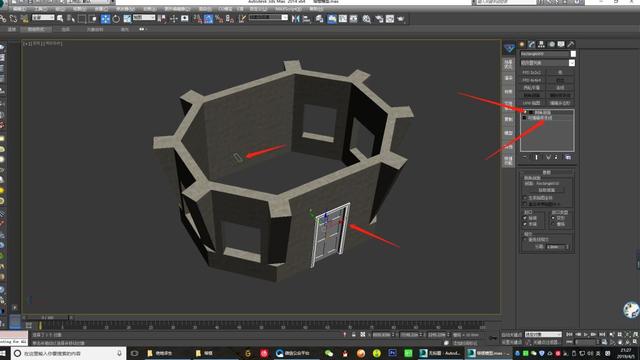The height and width of the screenshot is (360, 640).
Task: Click the Play Animation button
Action: [586, 334]
